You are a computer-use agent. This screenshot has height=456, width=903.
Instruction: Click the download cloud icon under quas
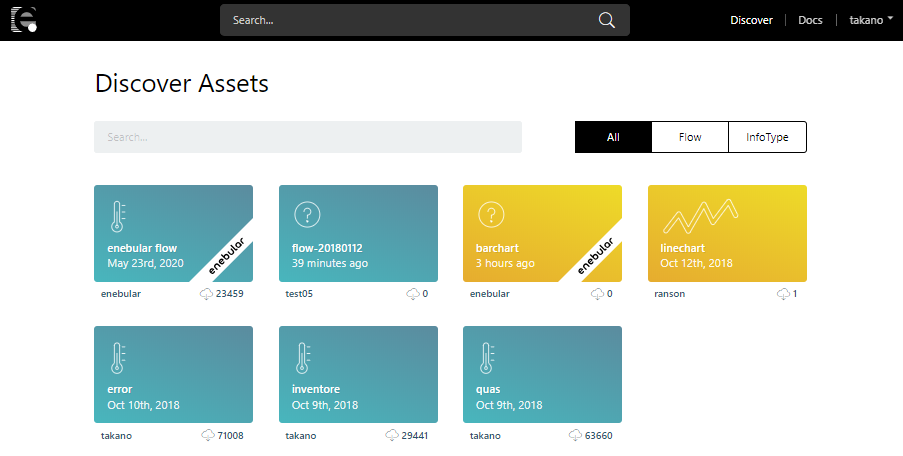coord(575,436)
